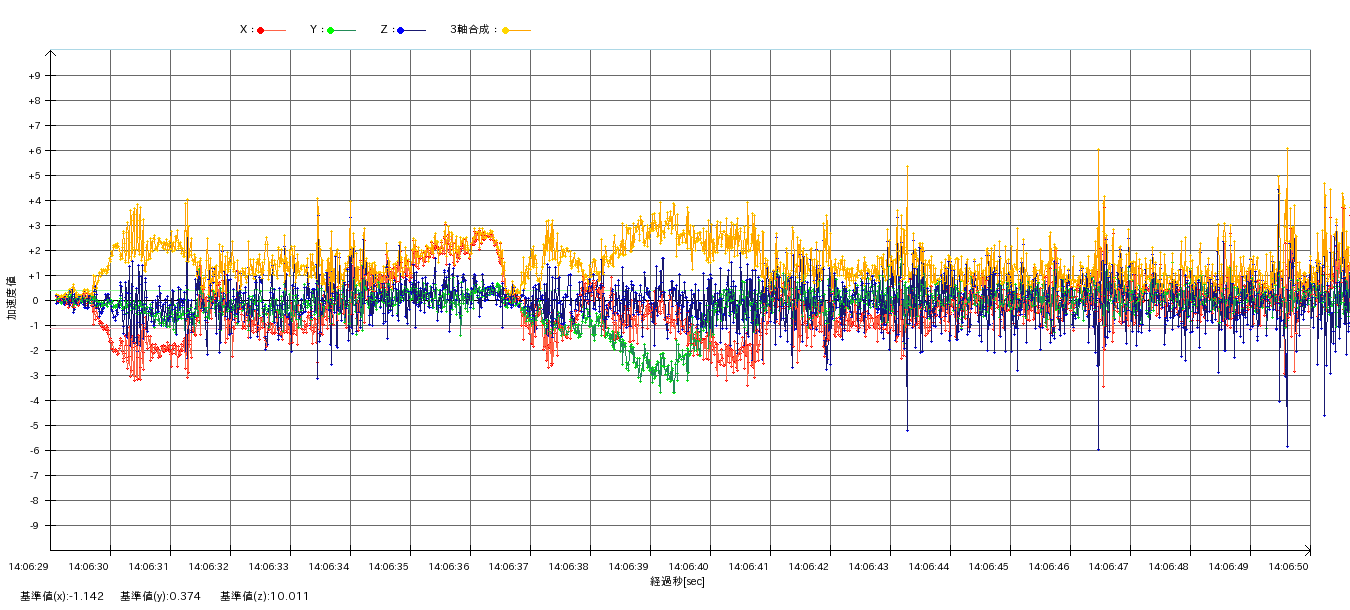This screenshot has height=610, width=1350.
Task: Pick the 14:06:50 time axis tick label
Action: [x=1289, y=567]
